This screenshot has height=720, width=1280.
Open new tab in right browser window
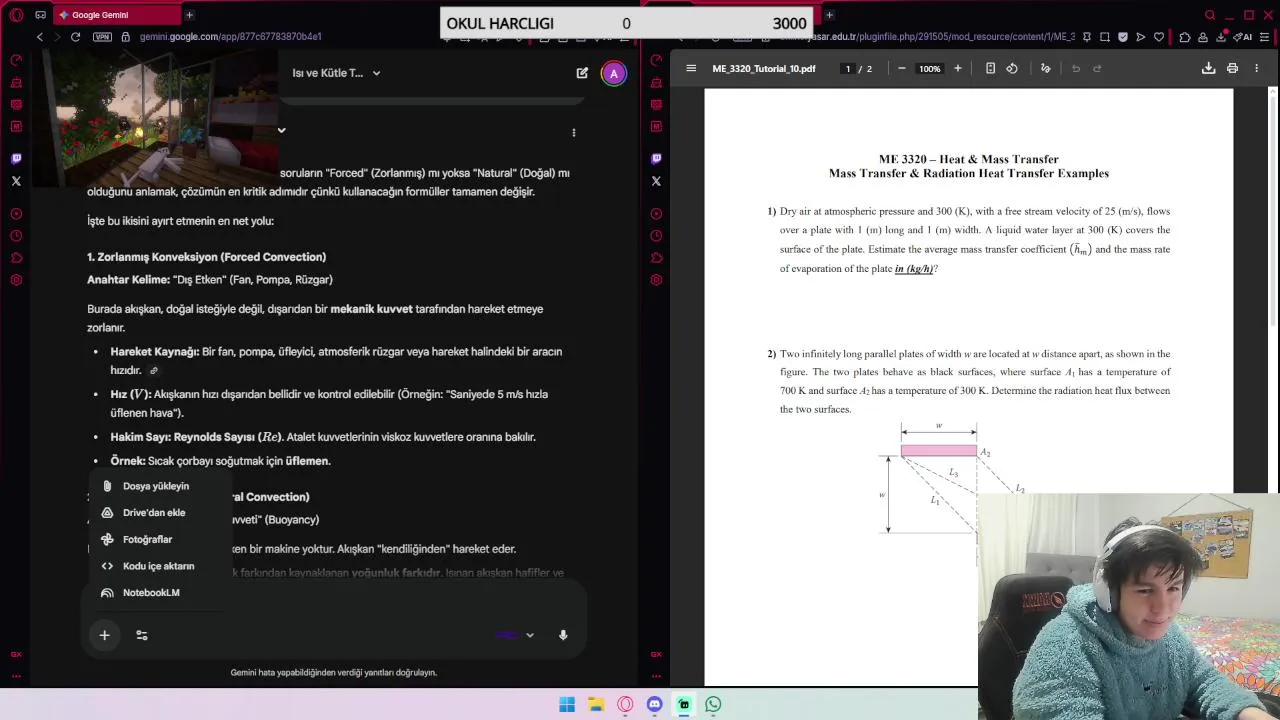[829, 15]
